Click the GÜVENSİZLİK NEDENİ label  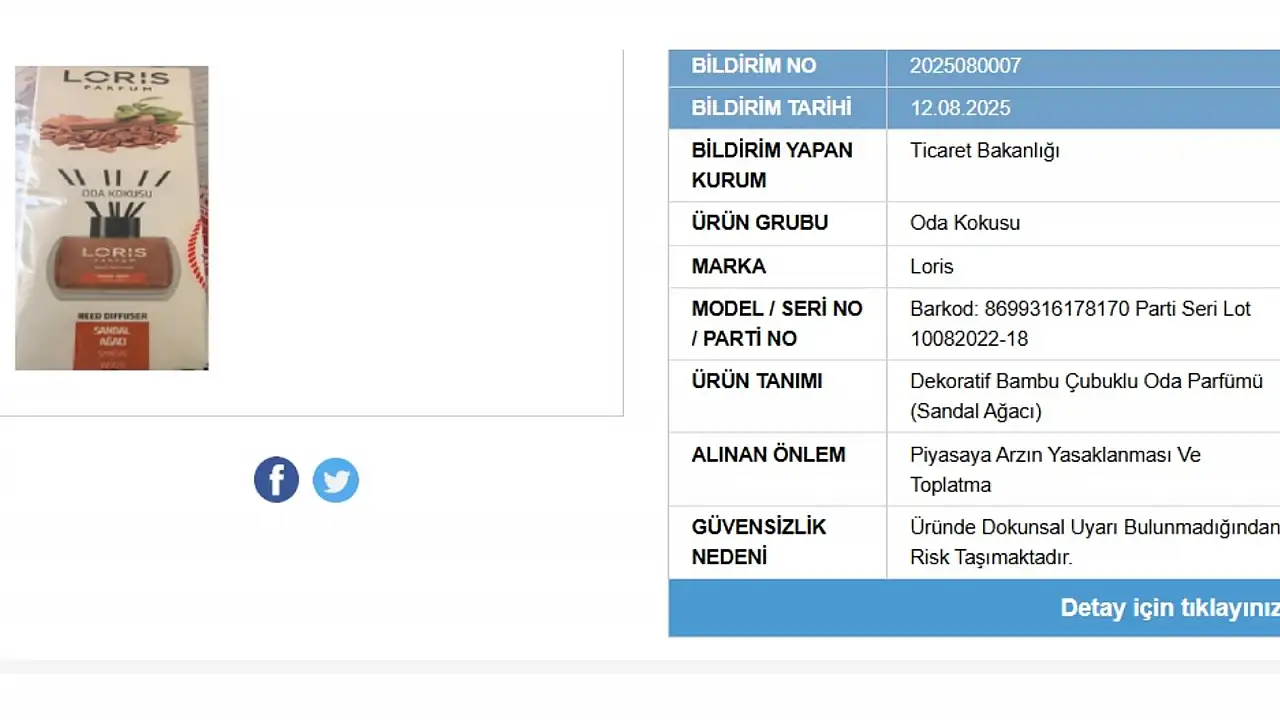758,542
